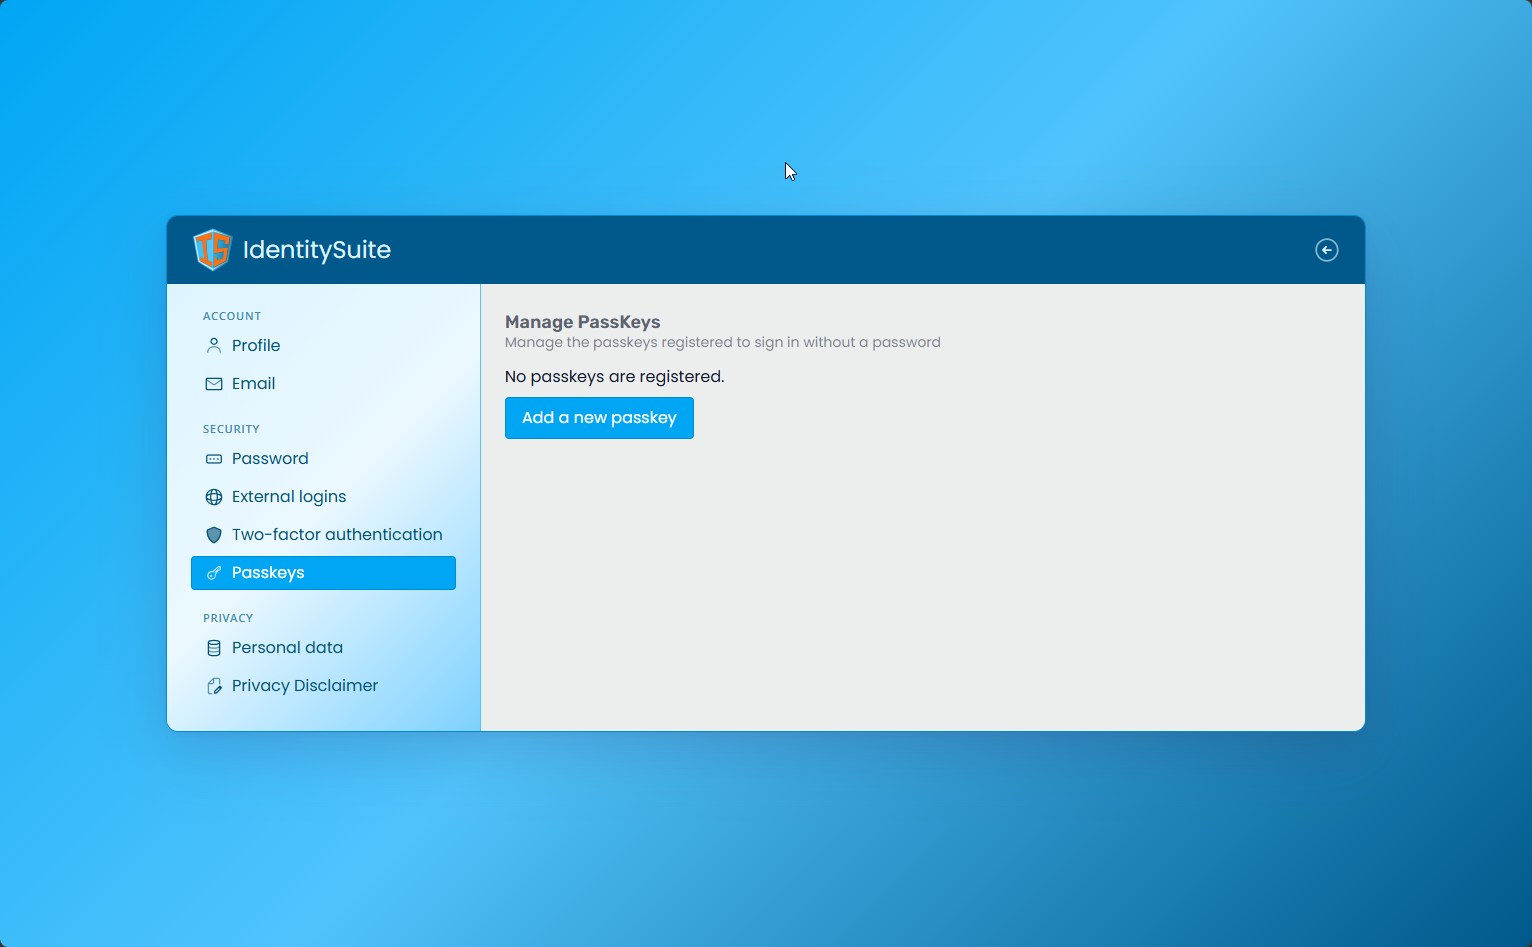Click the SECURITY section label
This screenshot has height=947, width=1532.
click(231, 429)
